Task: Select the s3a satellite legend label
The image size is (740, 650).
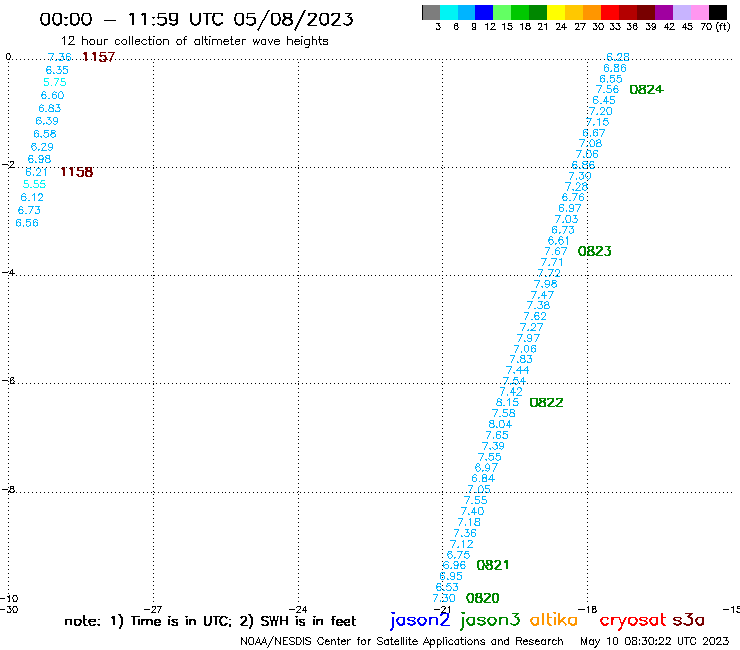Action: [688, 620]
